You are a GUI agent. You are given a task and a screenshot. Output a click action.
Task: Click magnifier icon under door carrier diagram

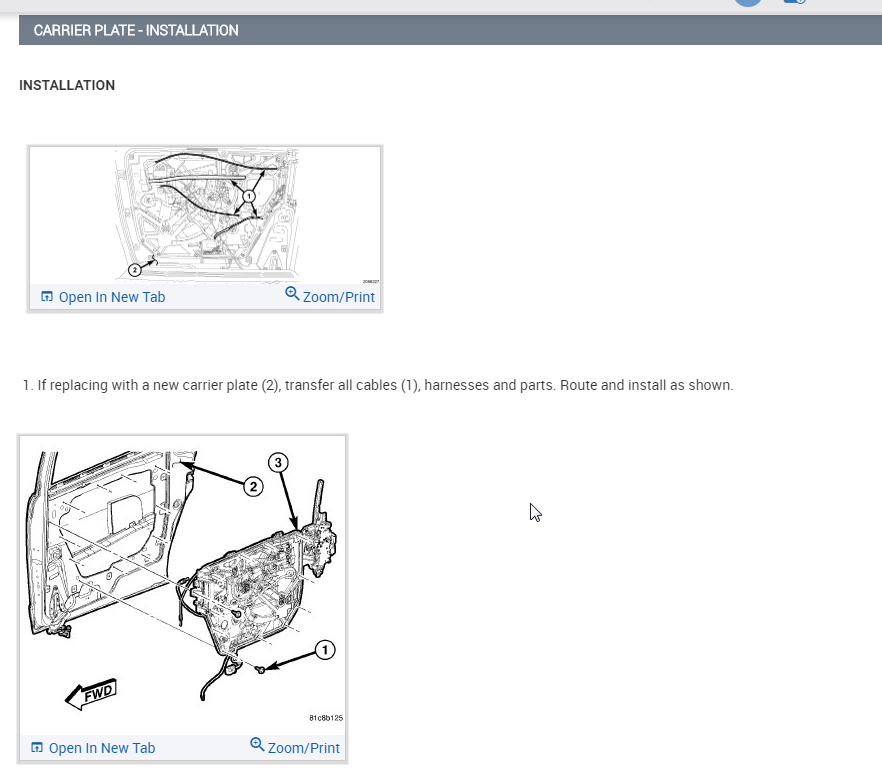point(257,744)
